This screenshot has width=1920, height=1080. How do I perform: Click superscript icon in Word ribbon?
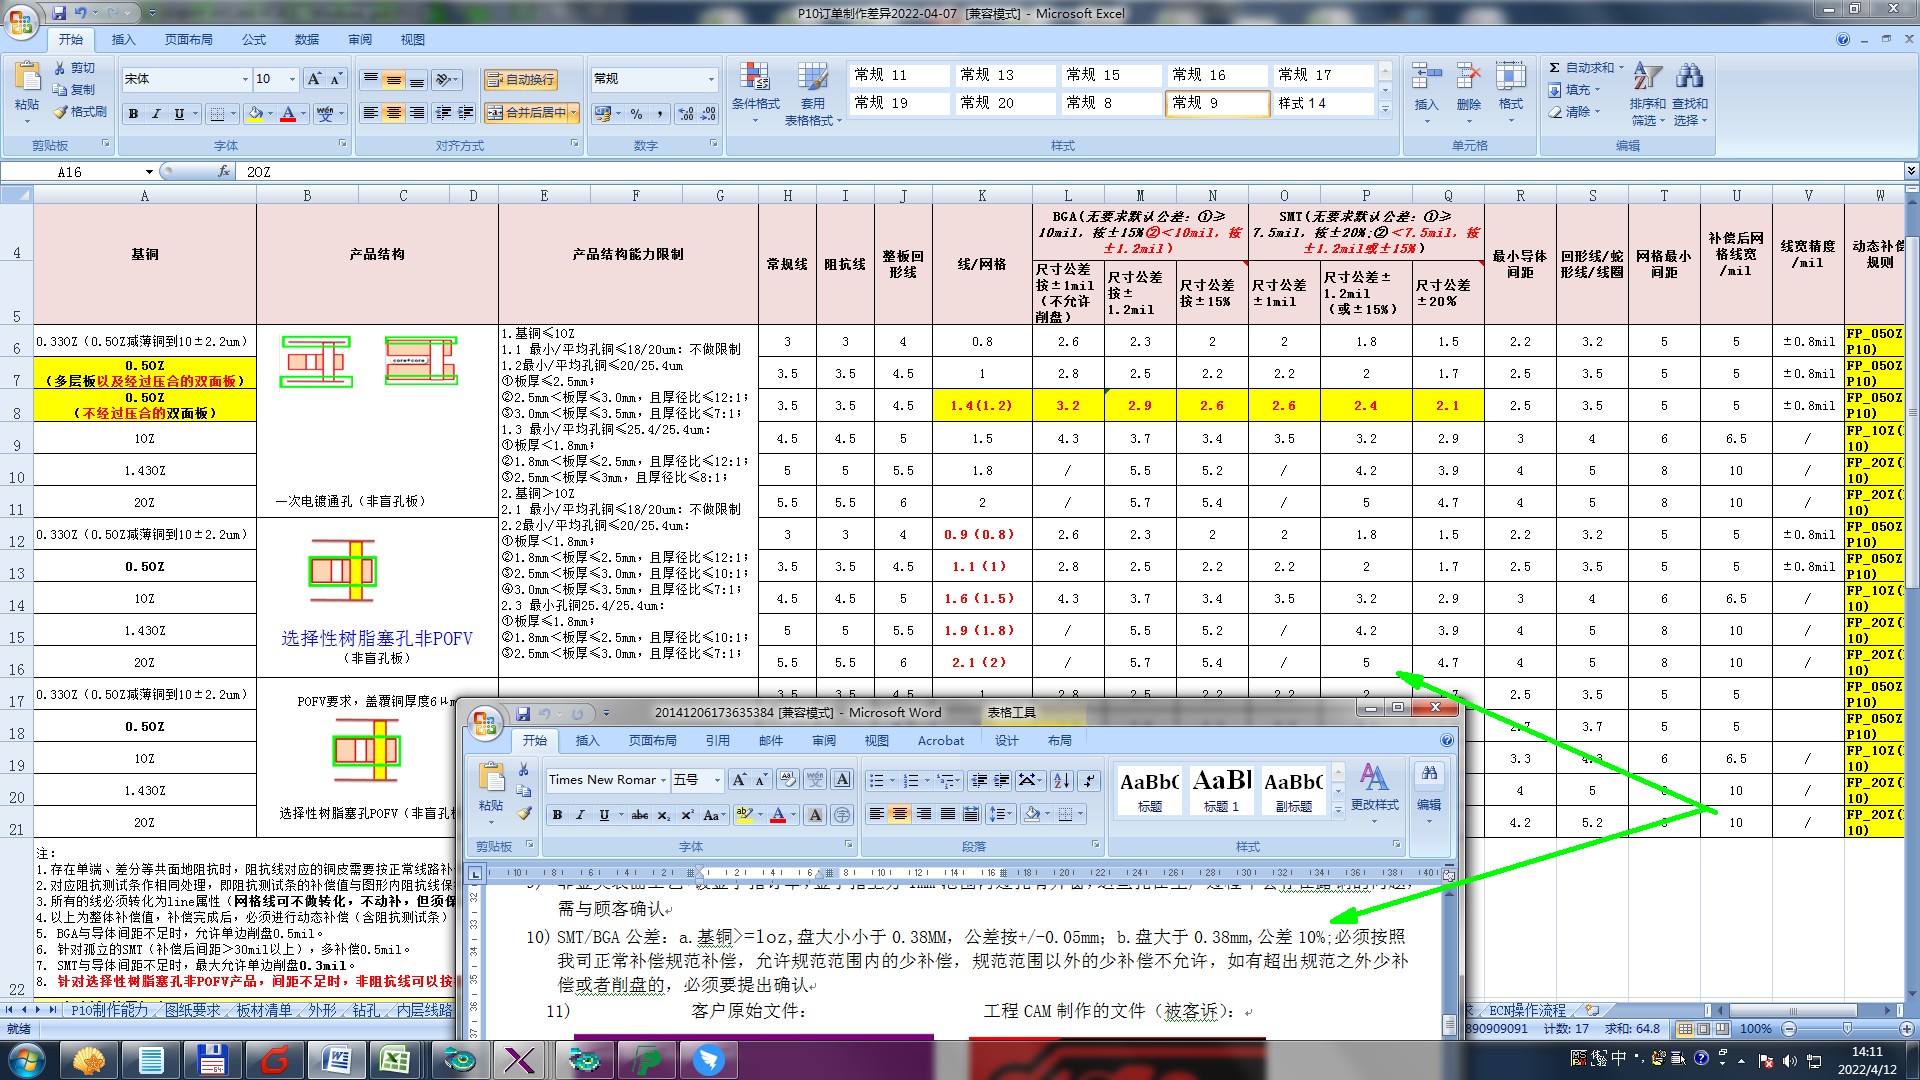tap(687, 815)
